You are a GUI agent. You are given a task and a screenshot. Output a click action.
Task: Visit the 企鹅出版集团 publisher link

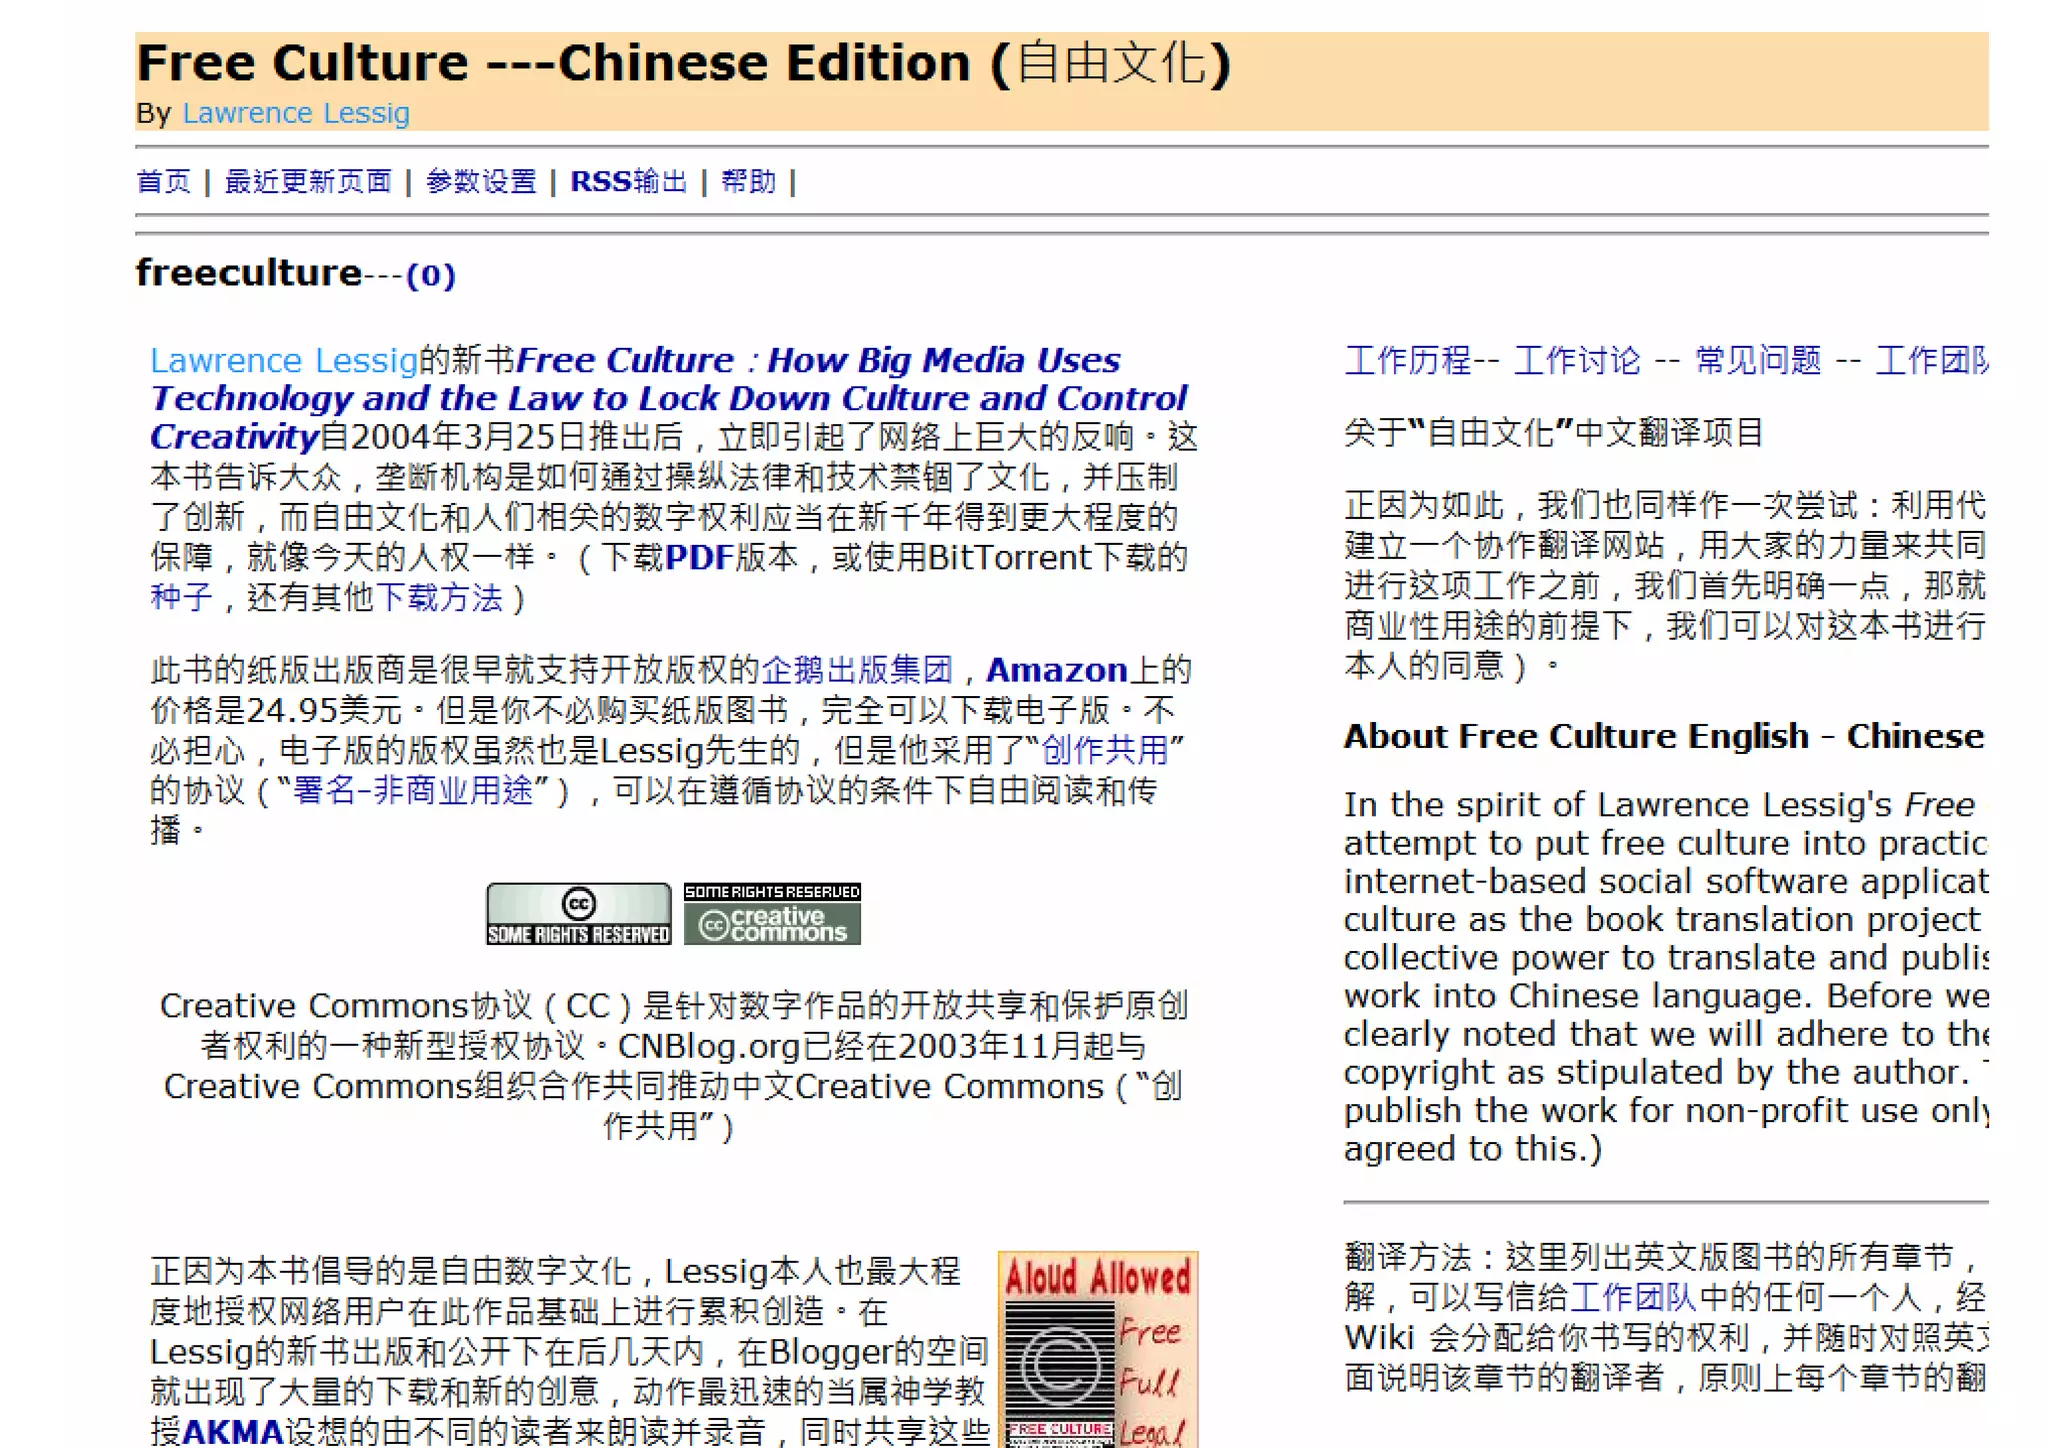click(x=857, y=669)
